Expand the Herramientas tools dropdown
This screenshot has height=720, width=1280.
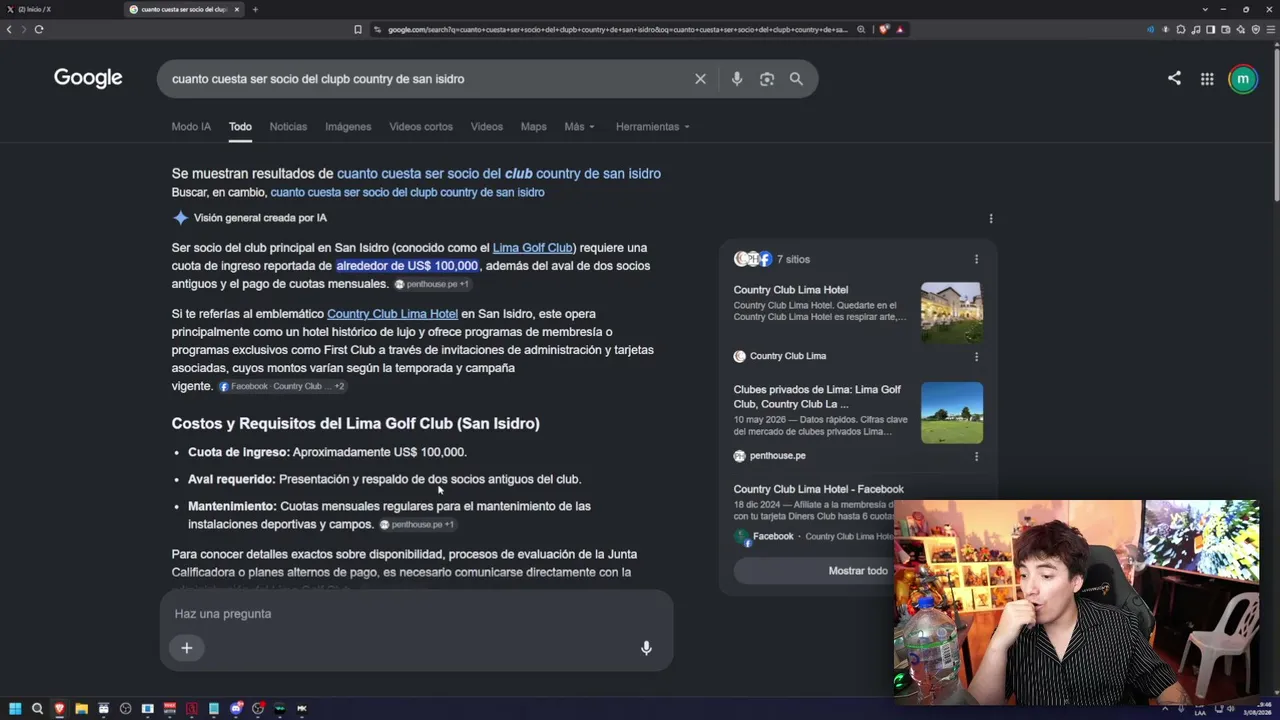tap(652, 127)
